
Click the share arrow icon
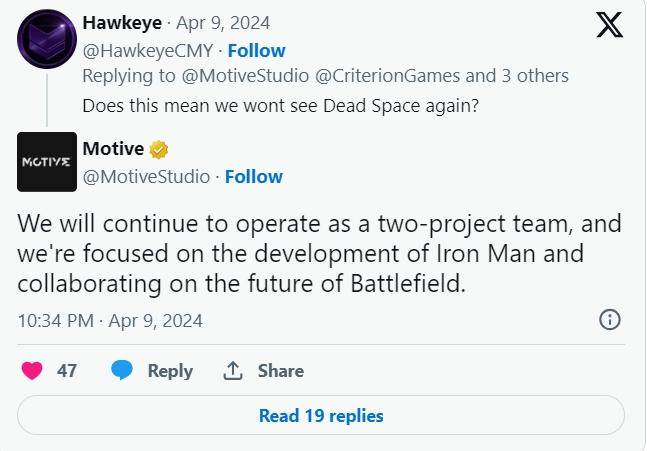[x=233, y=371]
